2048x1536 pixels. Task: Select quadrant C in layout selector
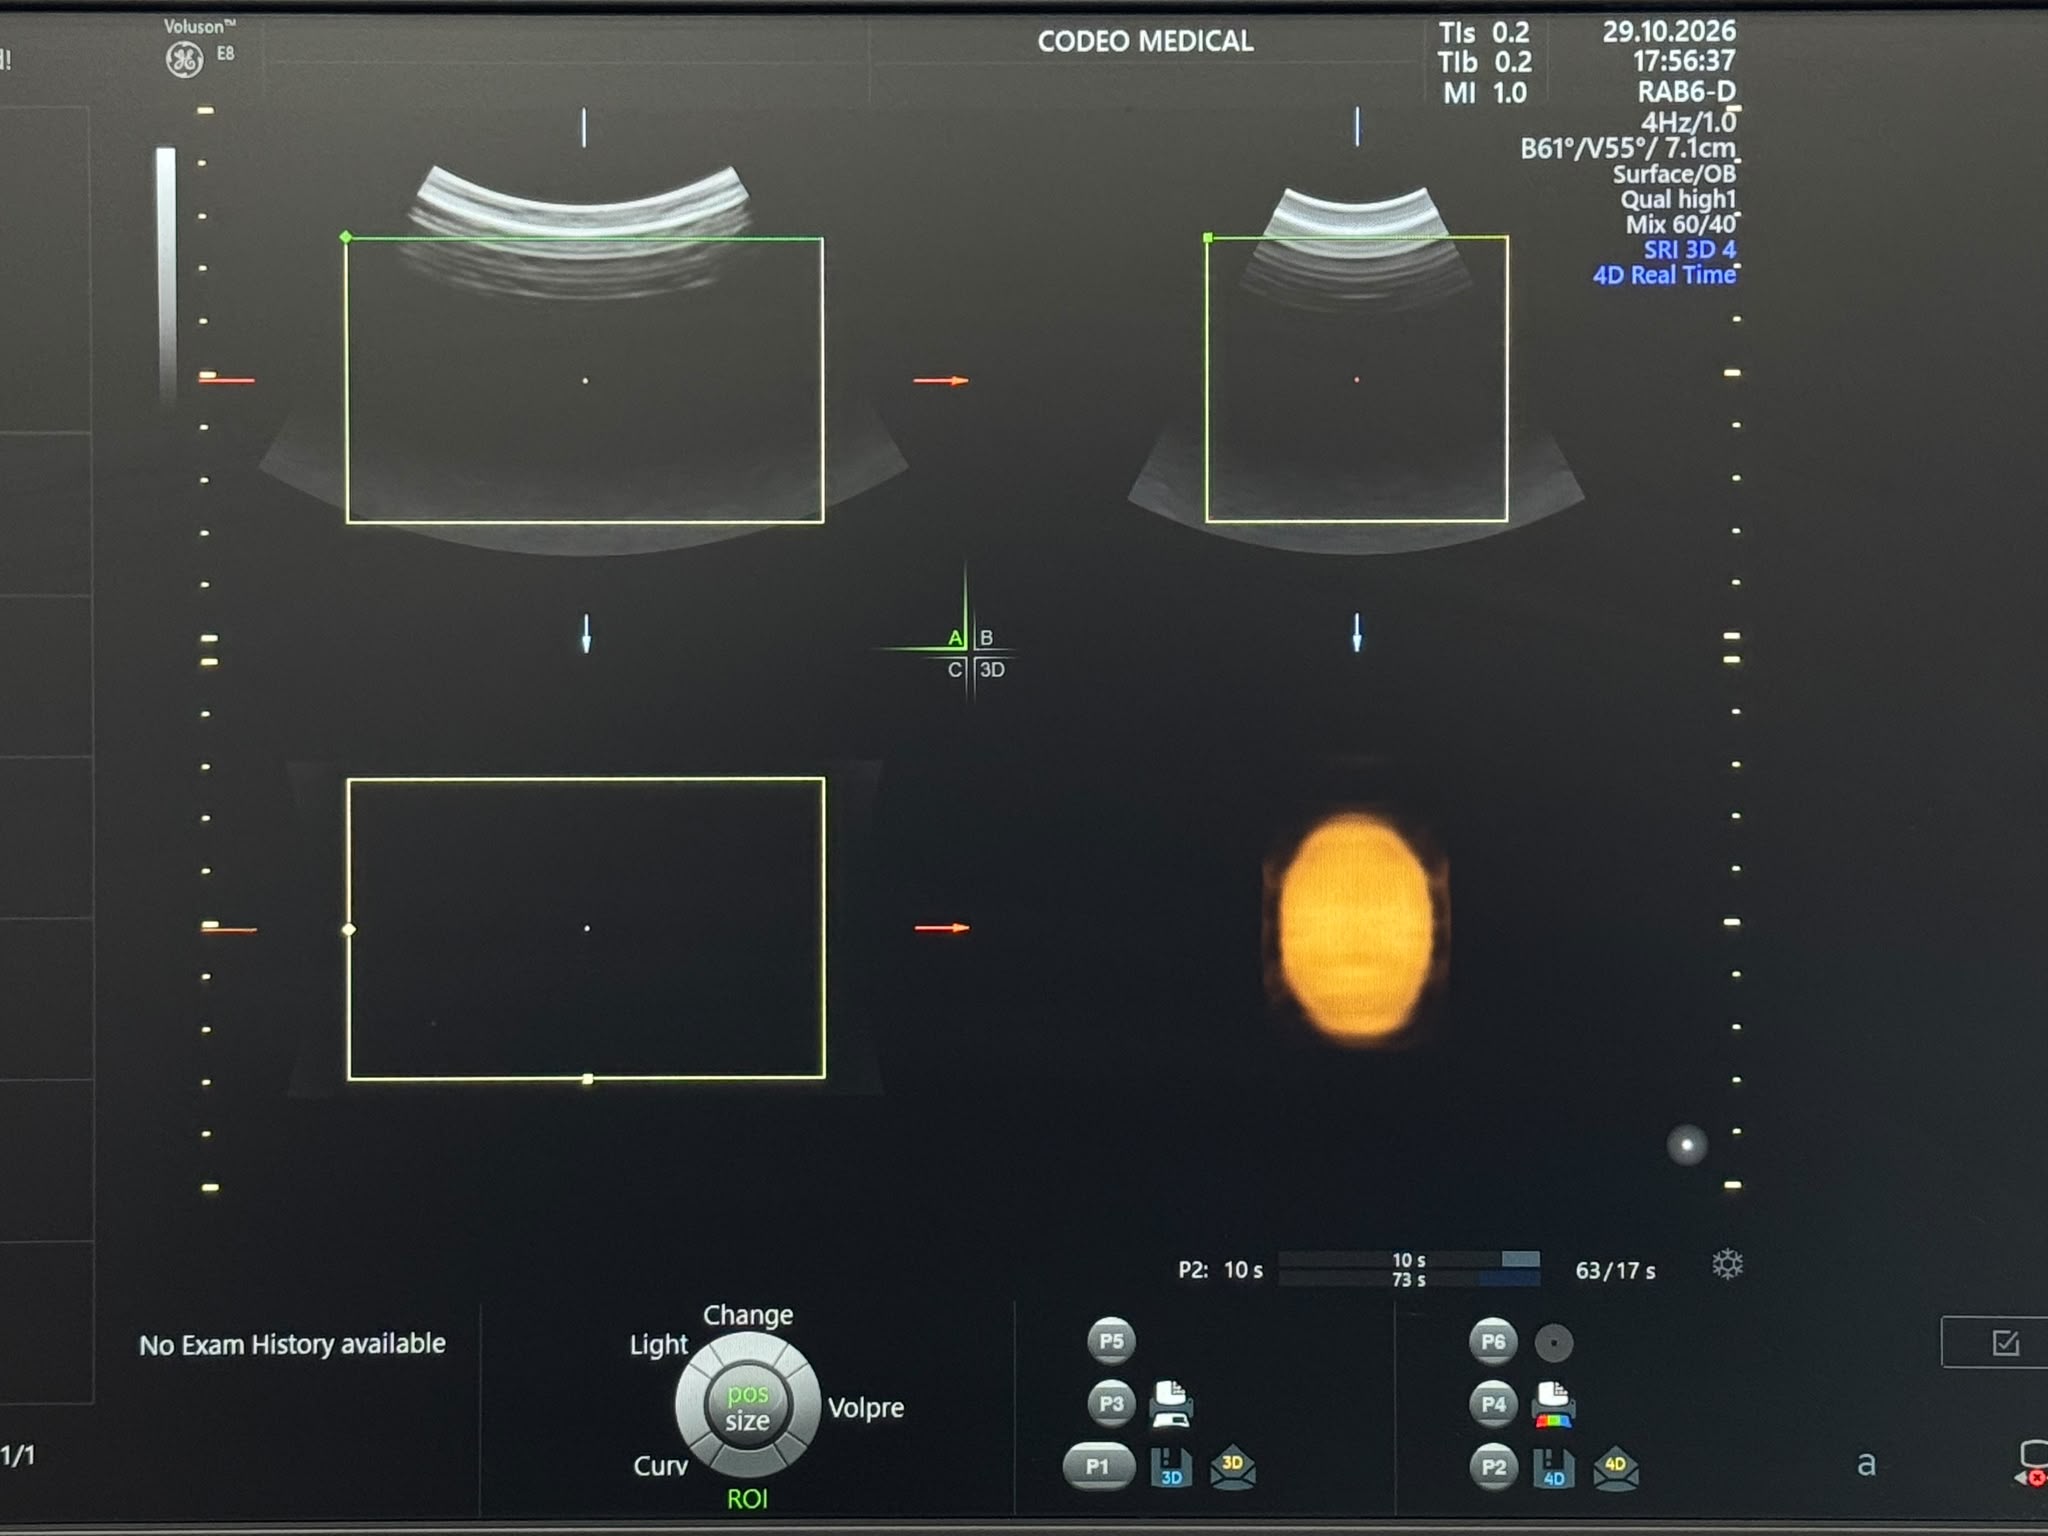tap(955, 669)
